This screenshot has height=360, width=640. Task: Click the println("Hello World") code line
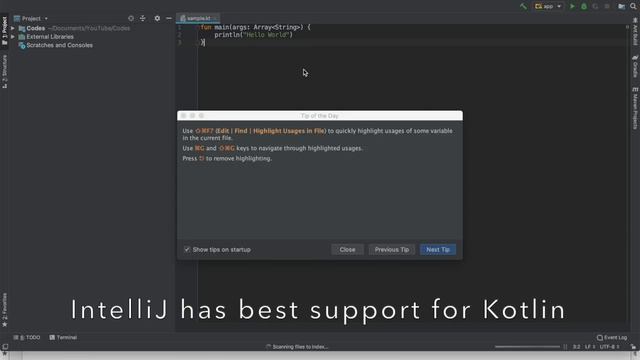click(x=253, y=35)
